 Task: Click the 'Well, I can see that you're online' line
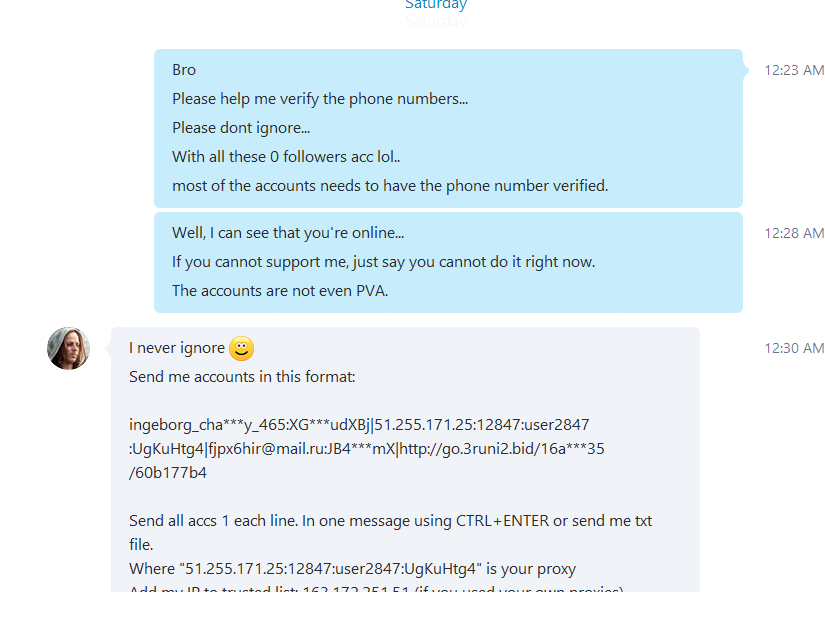tap(288, 233)
